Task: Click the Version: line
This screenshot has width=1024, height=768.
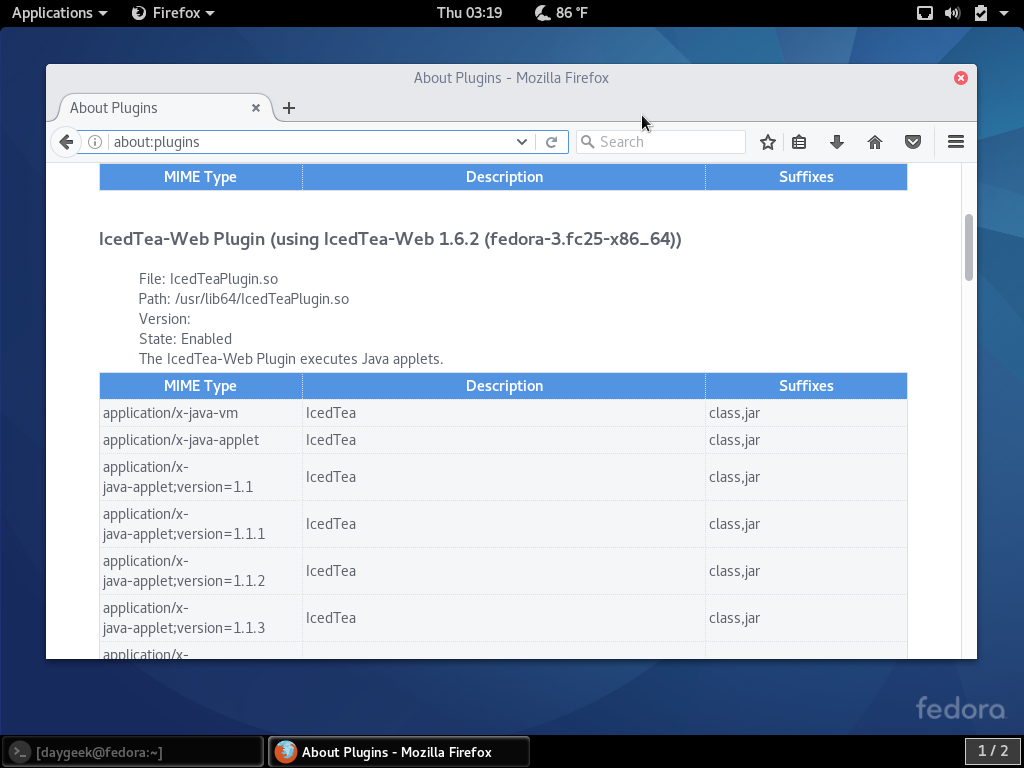Action: point(165,319)
